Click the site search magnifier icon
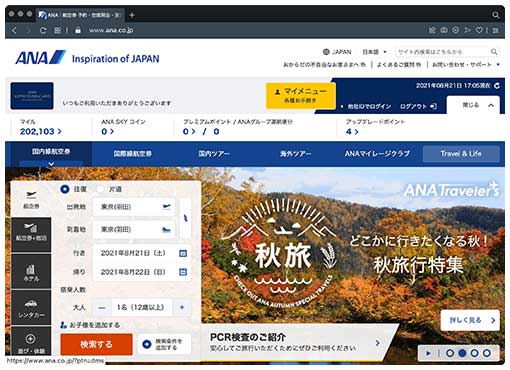The height and width of the screenshot is (370, 510). (494, 52)
